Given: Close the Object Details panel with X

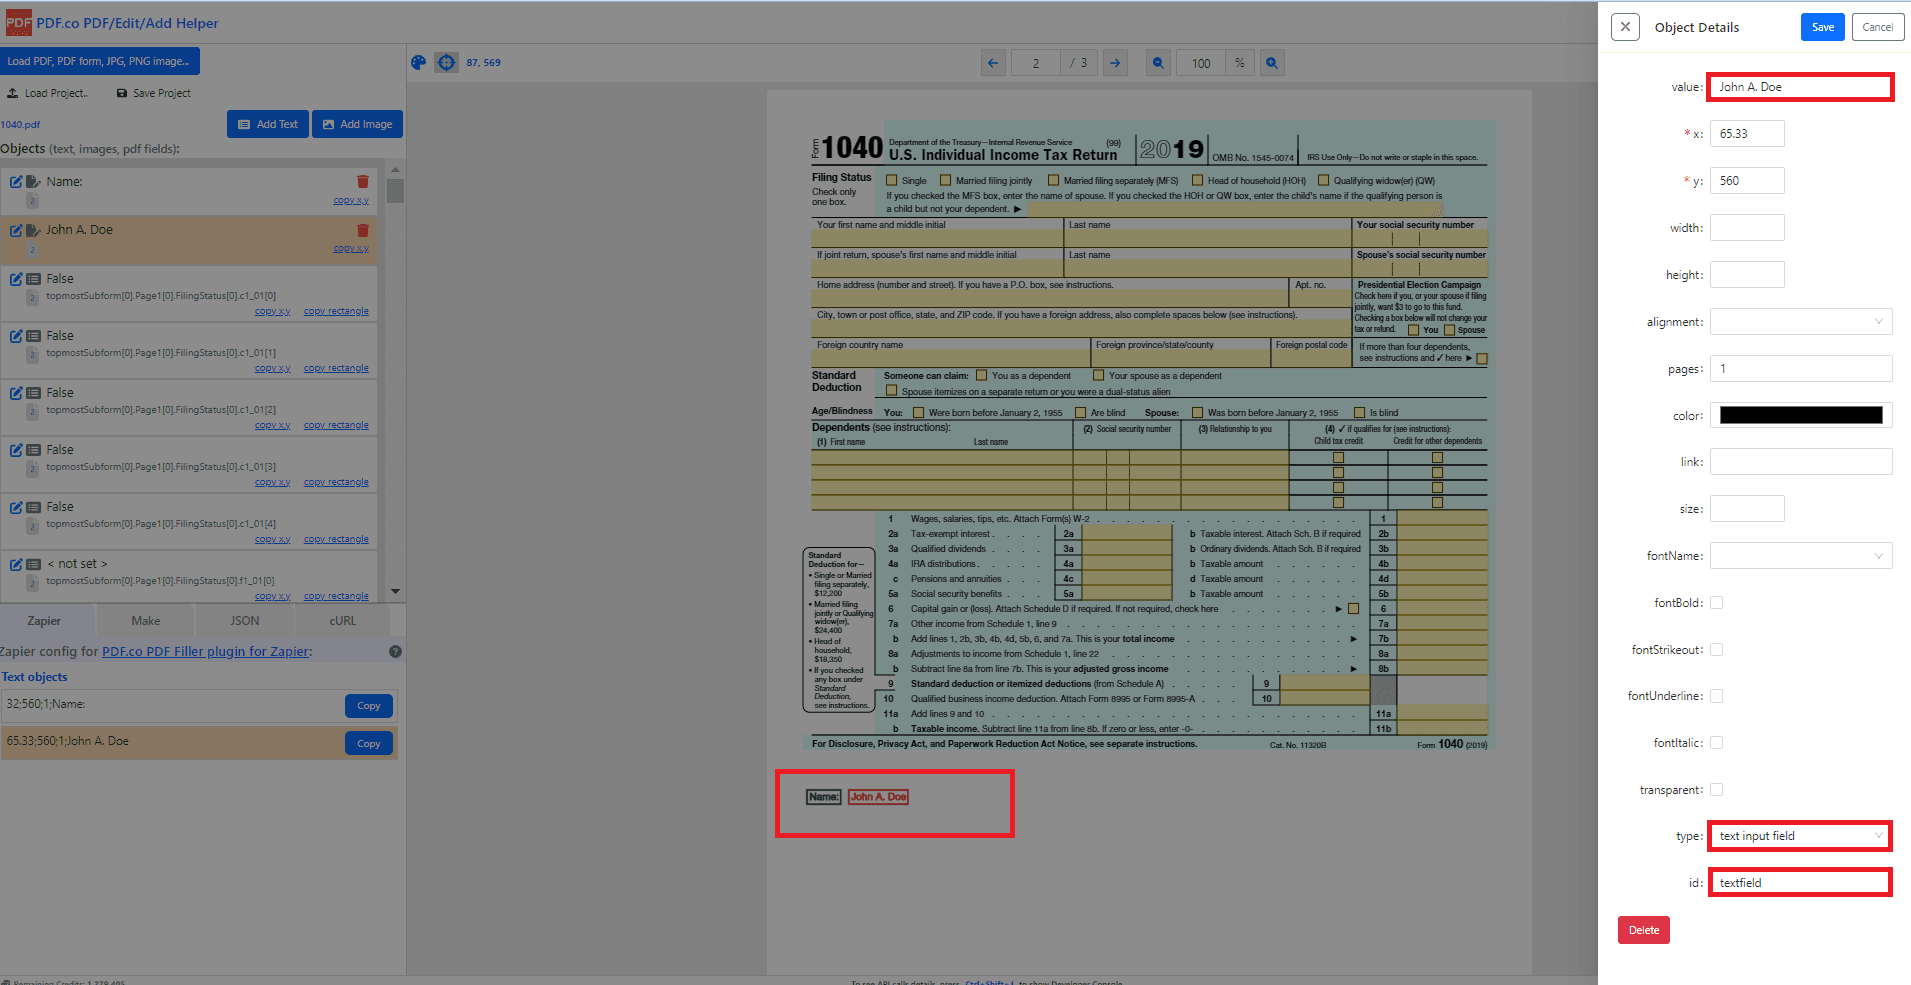Looking at the screenshot, I should pos(1626,27).
